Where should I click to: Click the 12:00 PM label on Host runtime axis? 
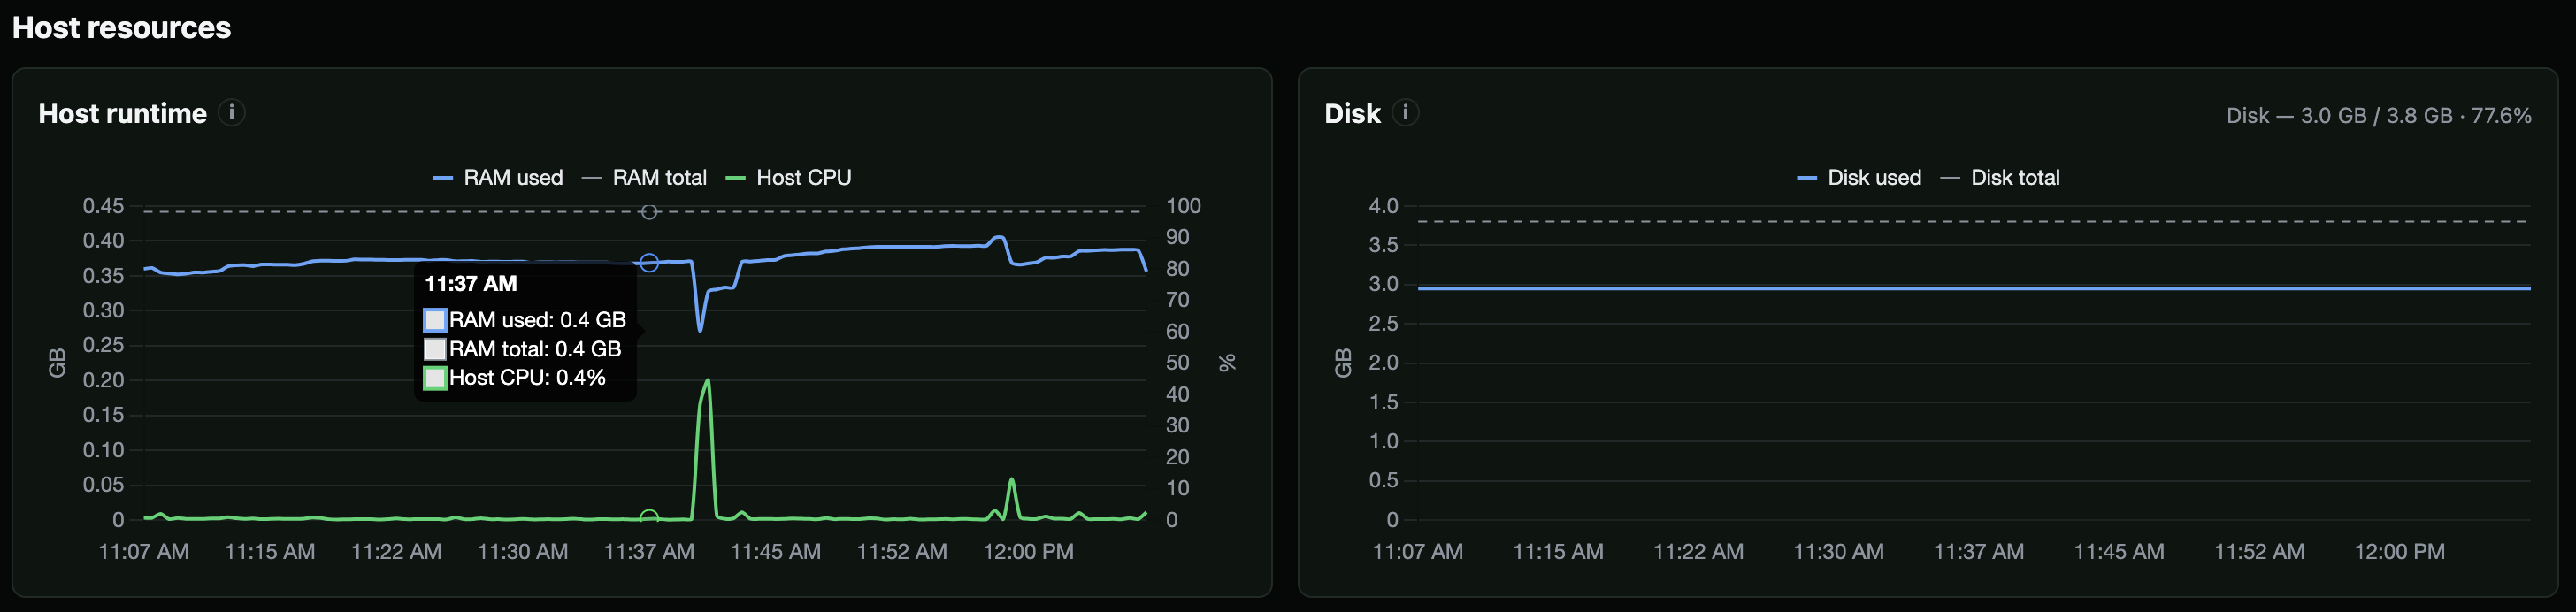click(1028, 552)
